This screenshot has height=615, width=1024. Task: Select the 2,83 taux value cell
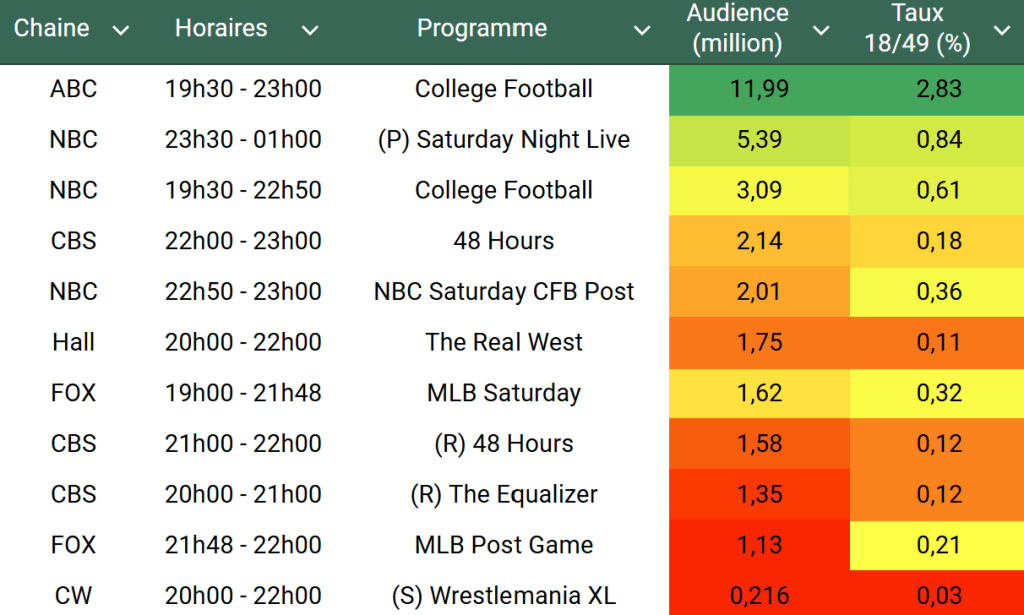click(x=938, y=89)
